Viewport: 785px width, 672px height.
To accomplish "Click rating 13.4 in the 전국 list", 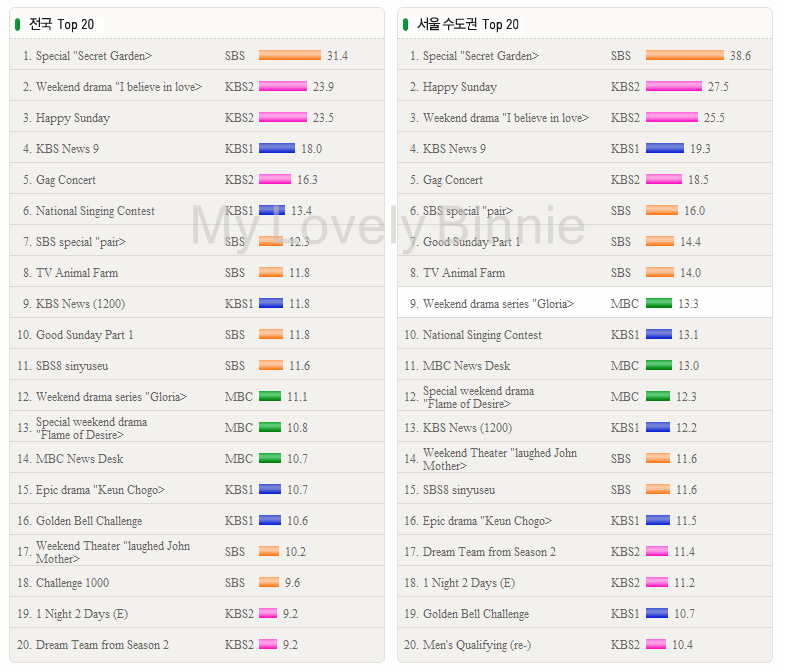I will click(x=301, y=211).
